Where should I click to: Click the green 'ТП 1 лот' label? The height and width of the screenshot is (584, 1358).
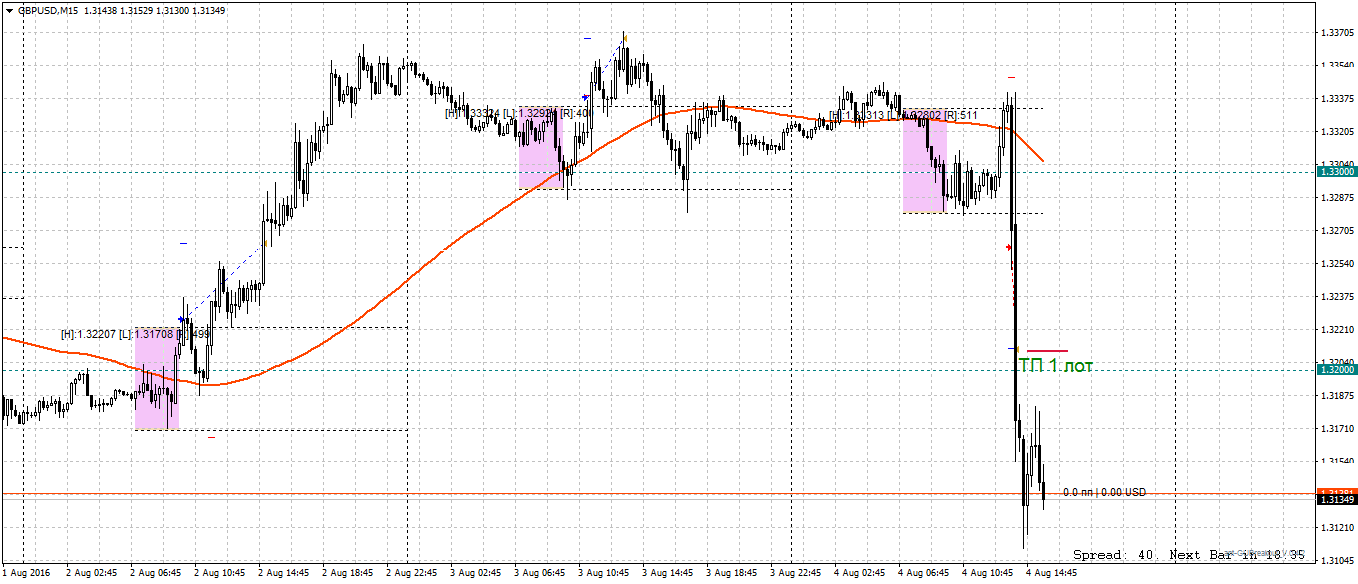(x=1056, y=366)
